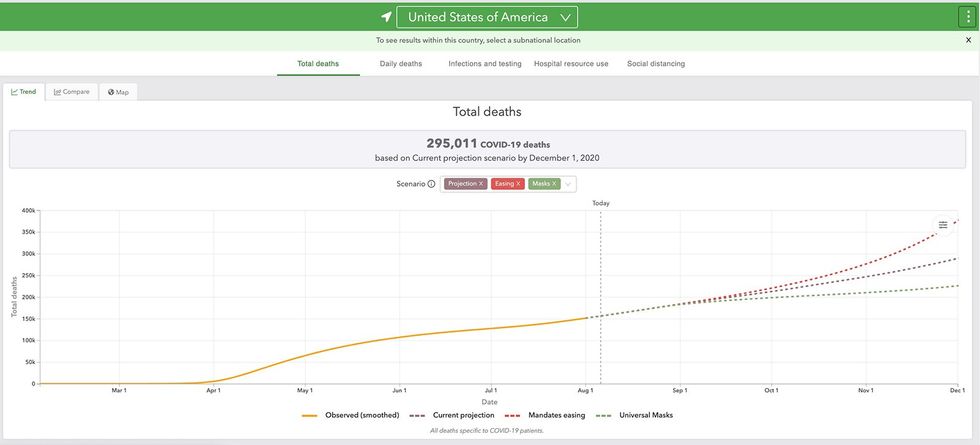This screenshot has width=980, height=445.
Task: Open the three-dot menu in green header
Action: pyautogui.click(x=968, y=17)
